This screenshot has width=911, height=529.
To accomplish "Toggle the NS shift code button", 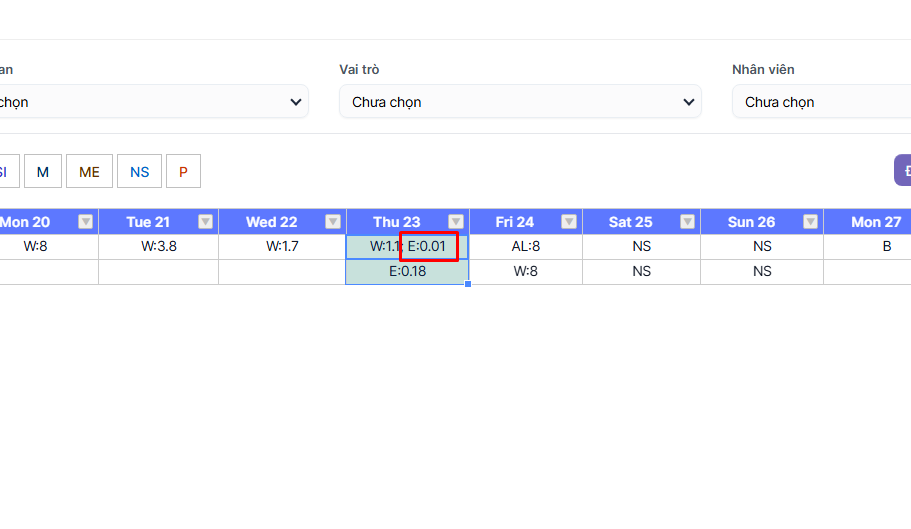I will [x=139, y=172].
